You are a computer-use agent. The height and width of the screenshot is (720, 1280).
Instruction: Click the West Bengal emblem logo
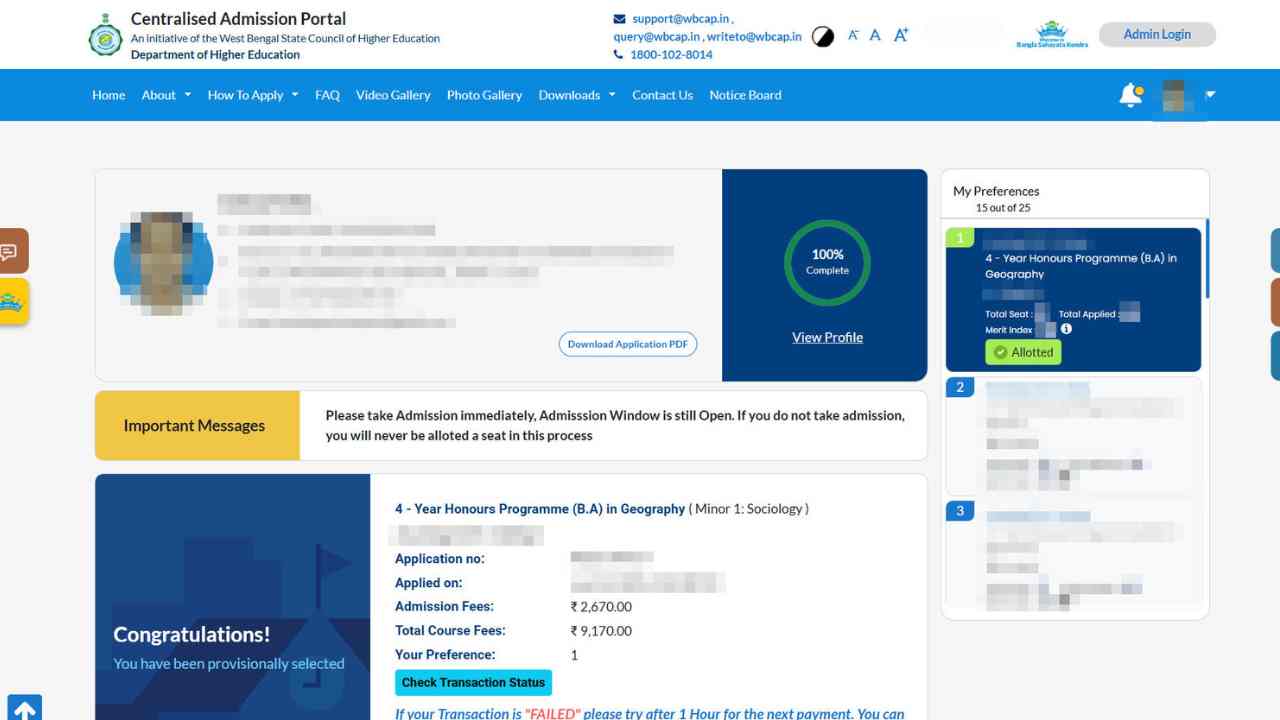pos(105,38)
